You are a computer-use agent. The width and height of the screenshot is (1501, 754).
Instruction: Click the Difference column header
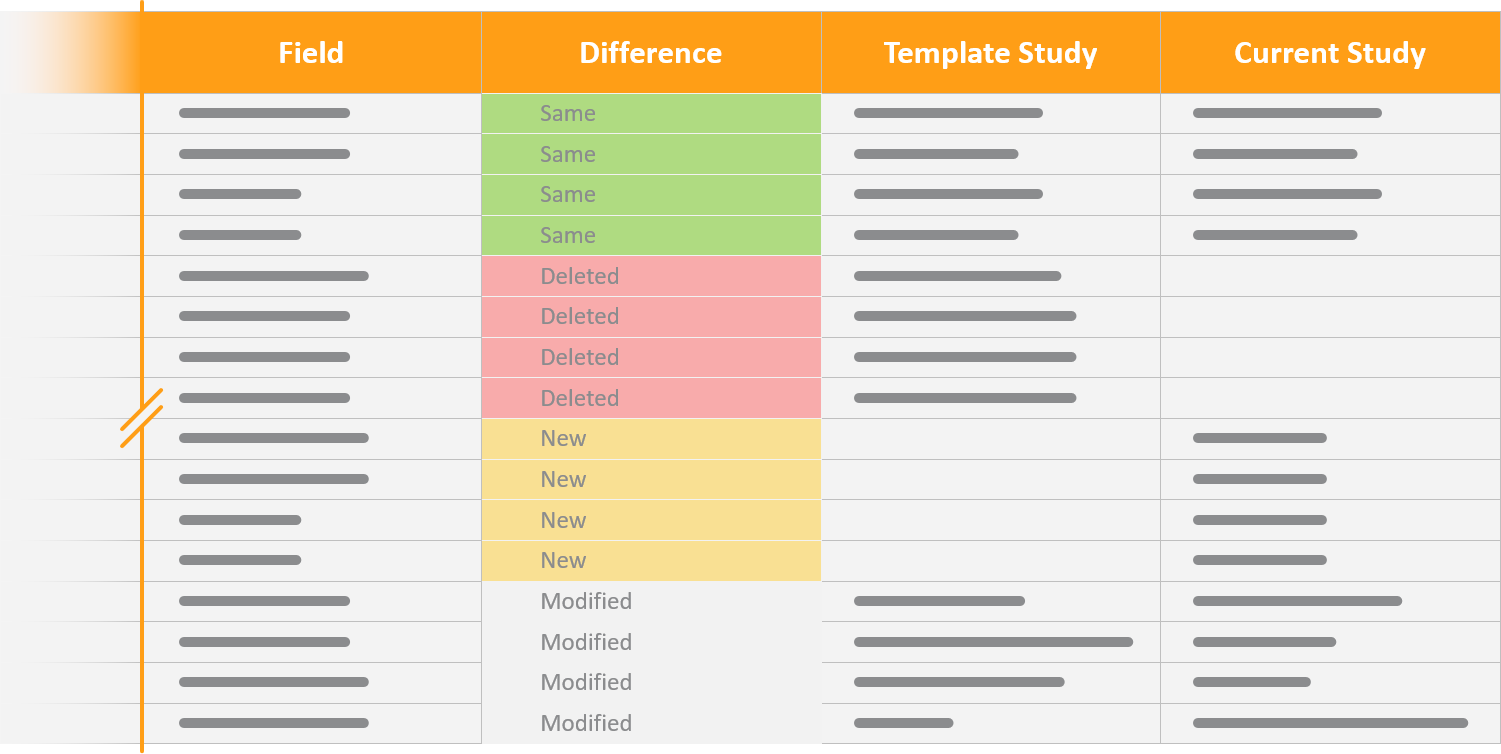point(650,53)
